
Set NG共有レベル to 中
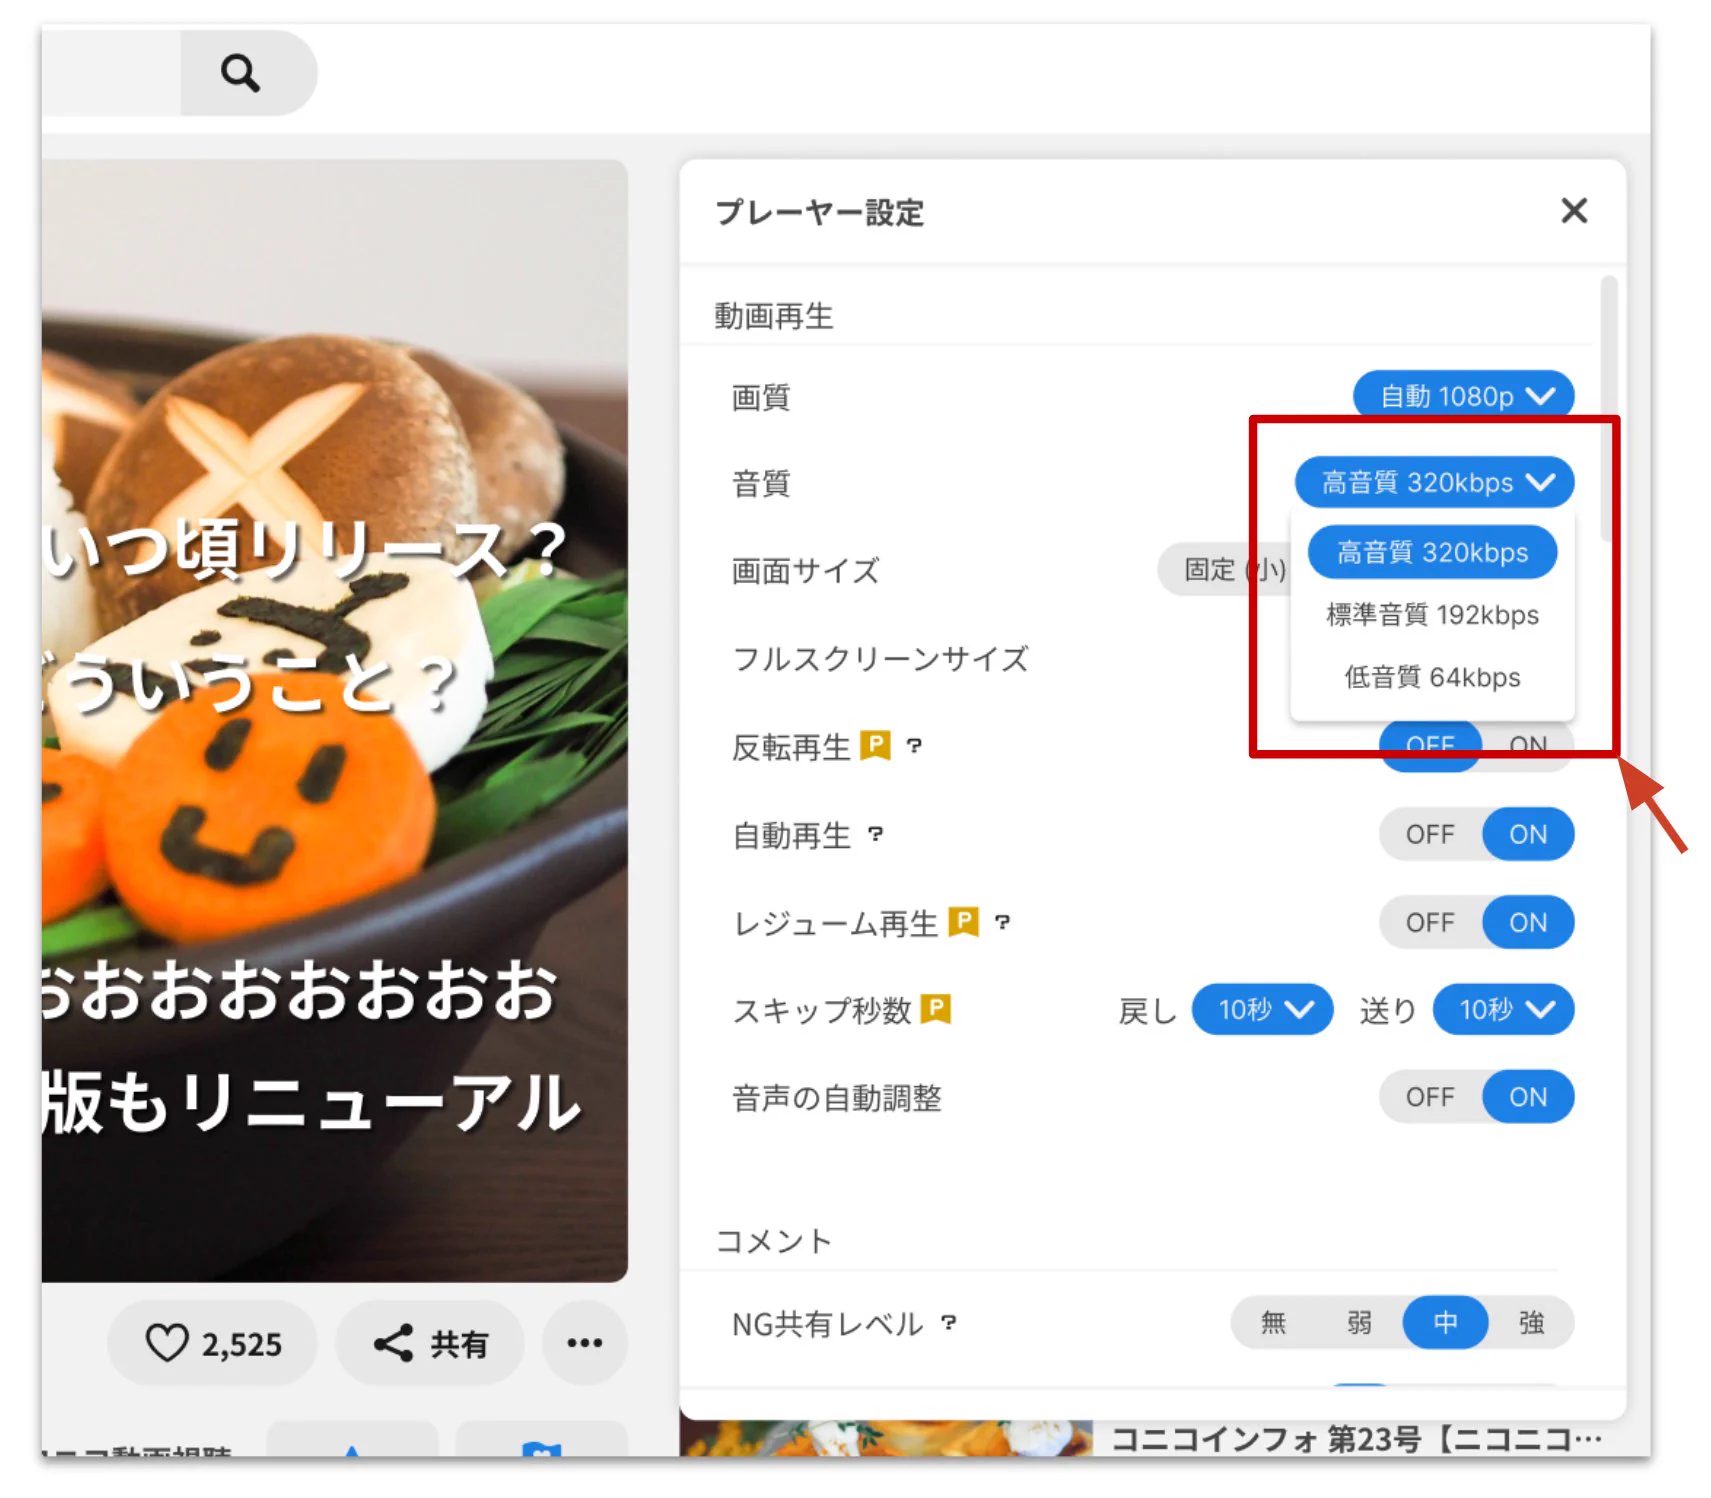1445,1323
